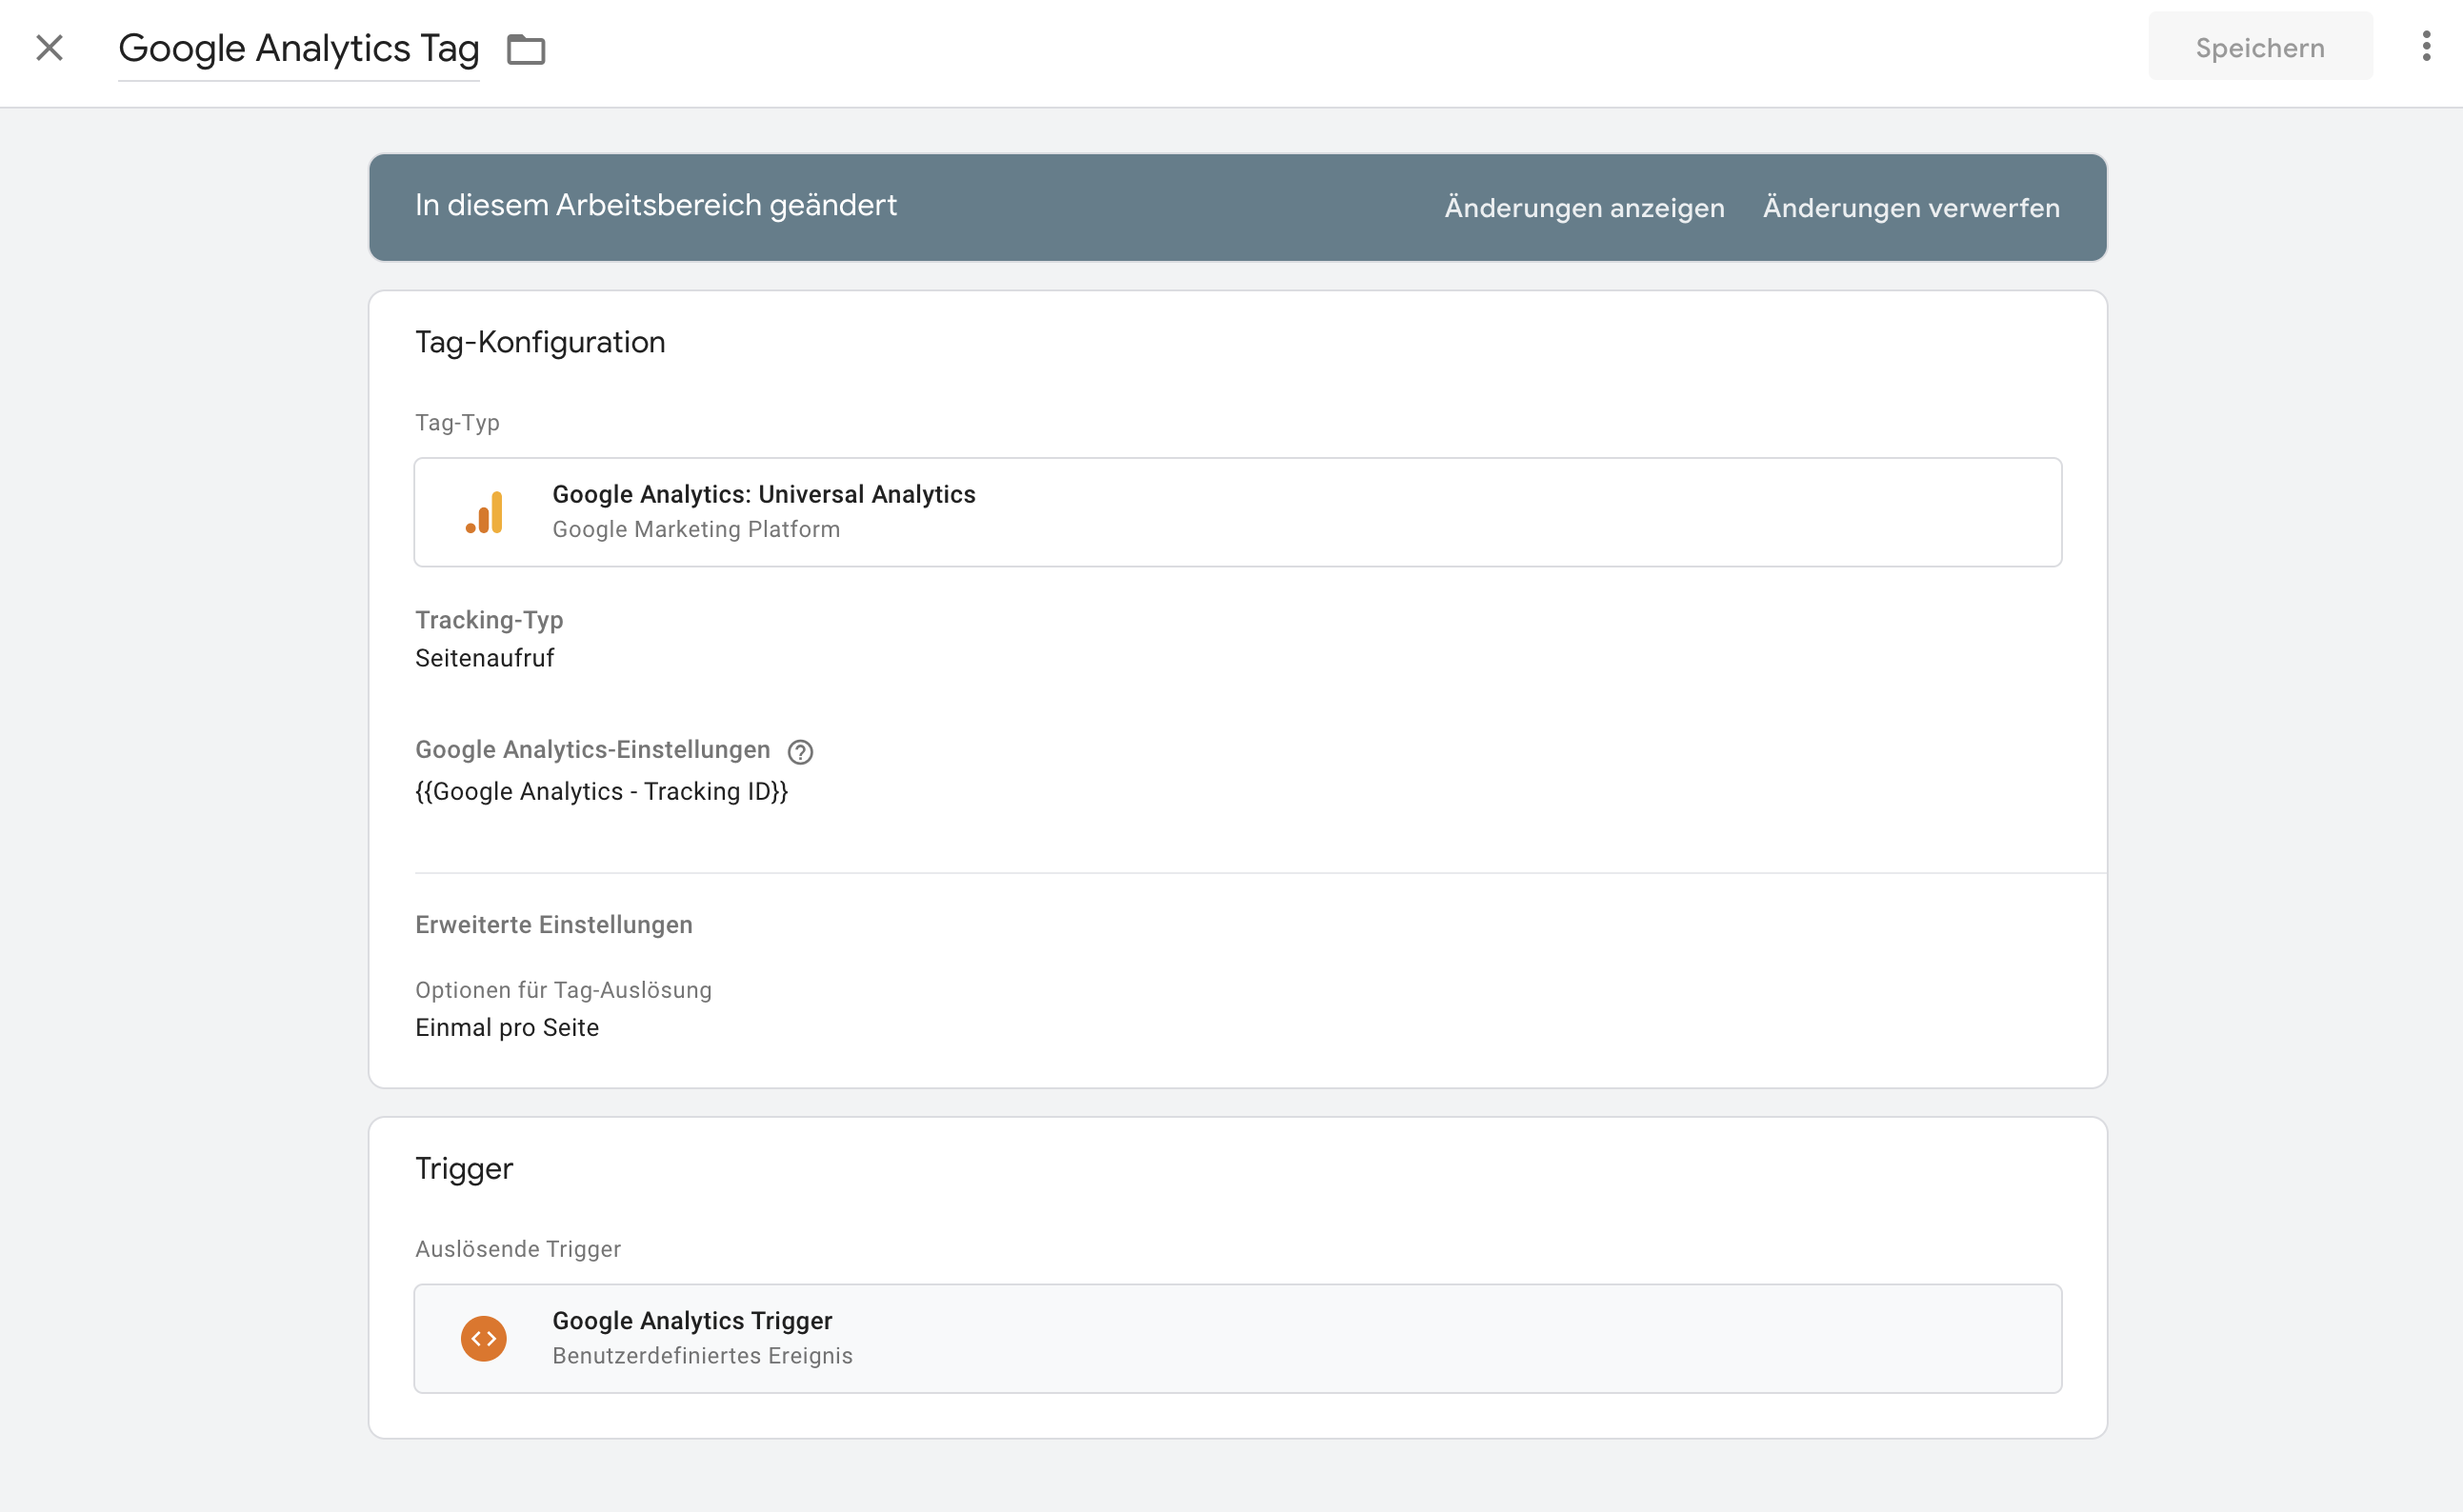Click the Einmal pro Seite value
The height and width of the screenshot is (1512, 2463).
(x=507, y=1027)
